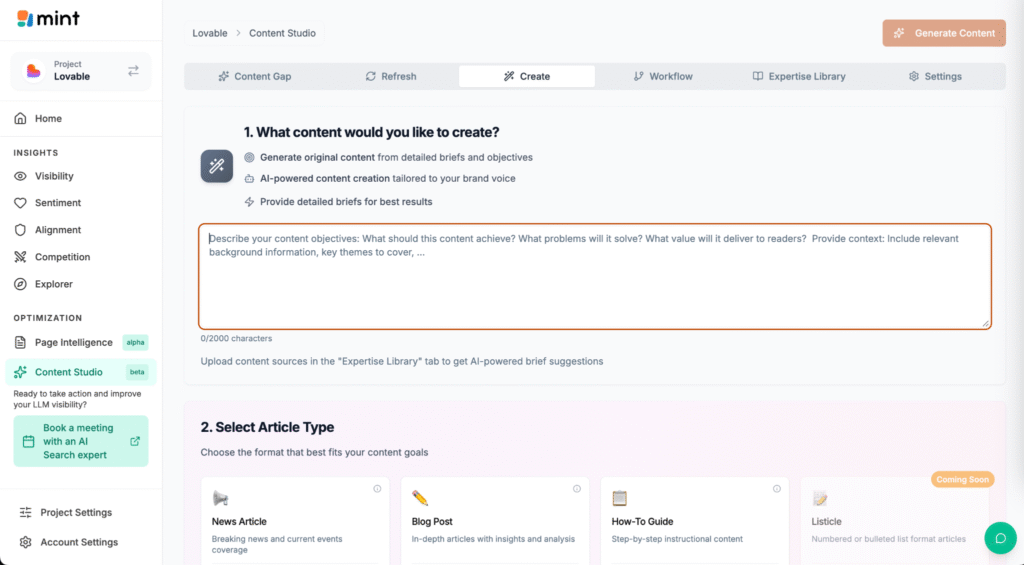
Task: Click the info icon on Blog Post card
Action: (577, 489)
